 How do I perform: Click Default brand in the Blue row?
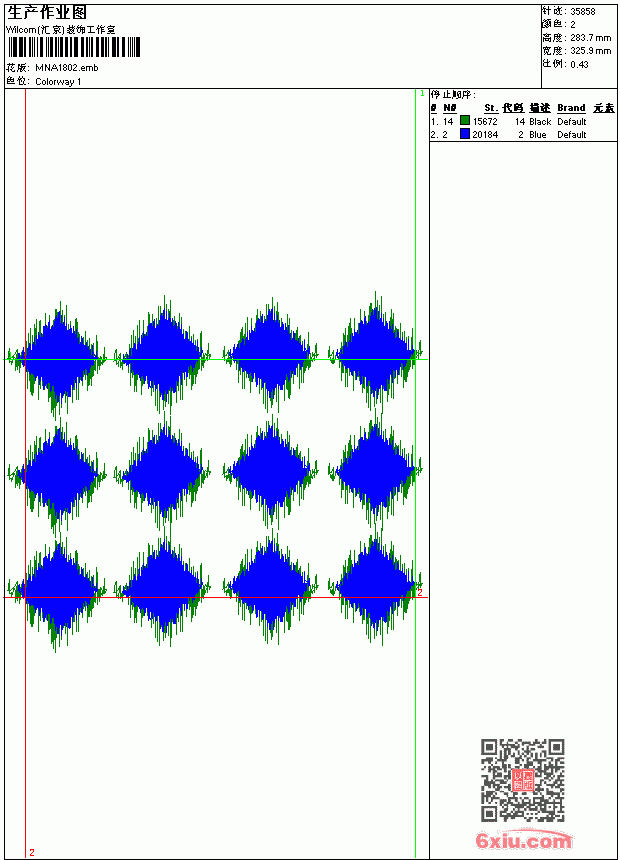point(572,135)
